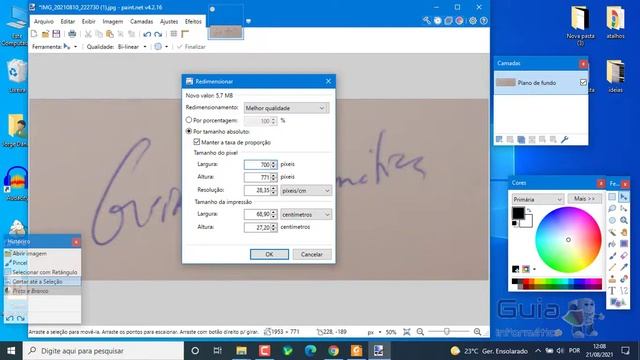Click the duplicate layer icon in Camadas panel
Image resolution: width=640 pixels, height=360 pixels.
(521, 140)
